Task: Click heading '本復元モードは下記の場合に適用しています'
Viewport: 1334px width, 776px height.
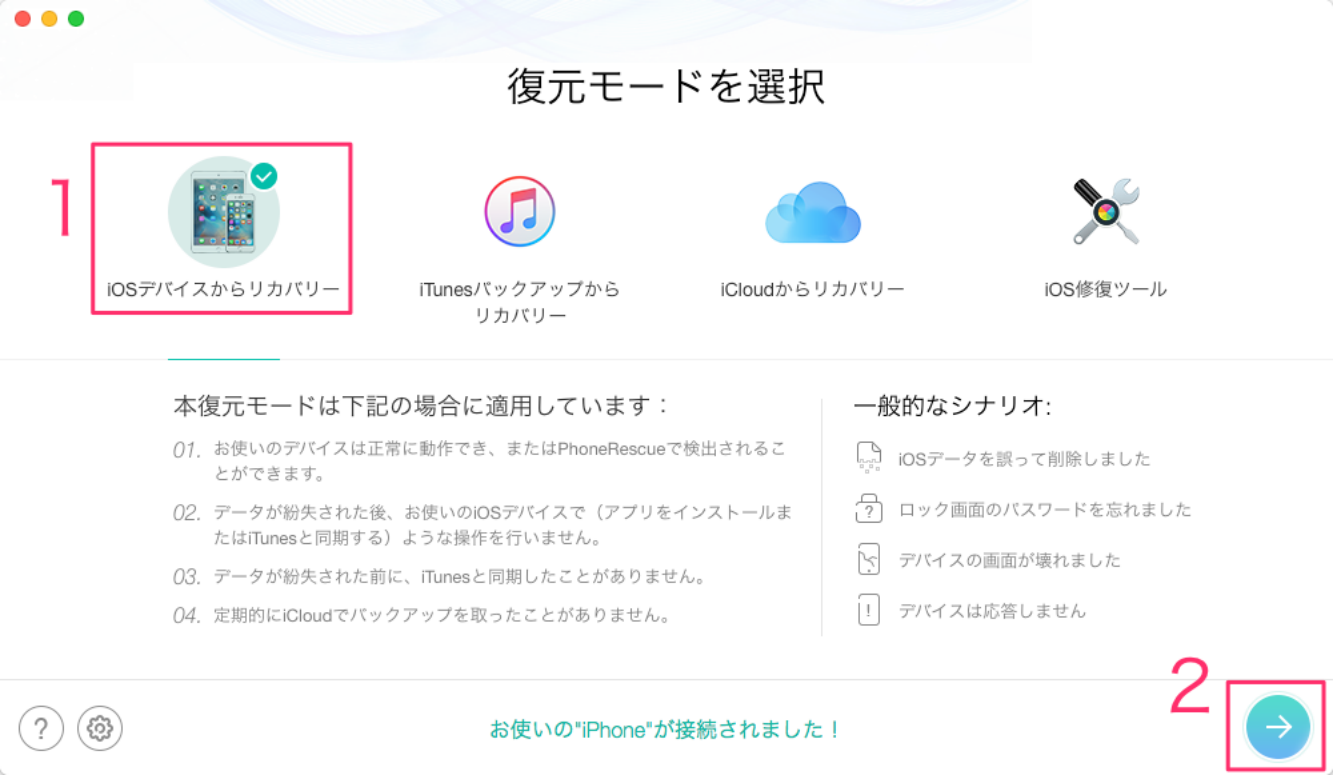Action: [x=420, y=406]
